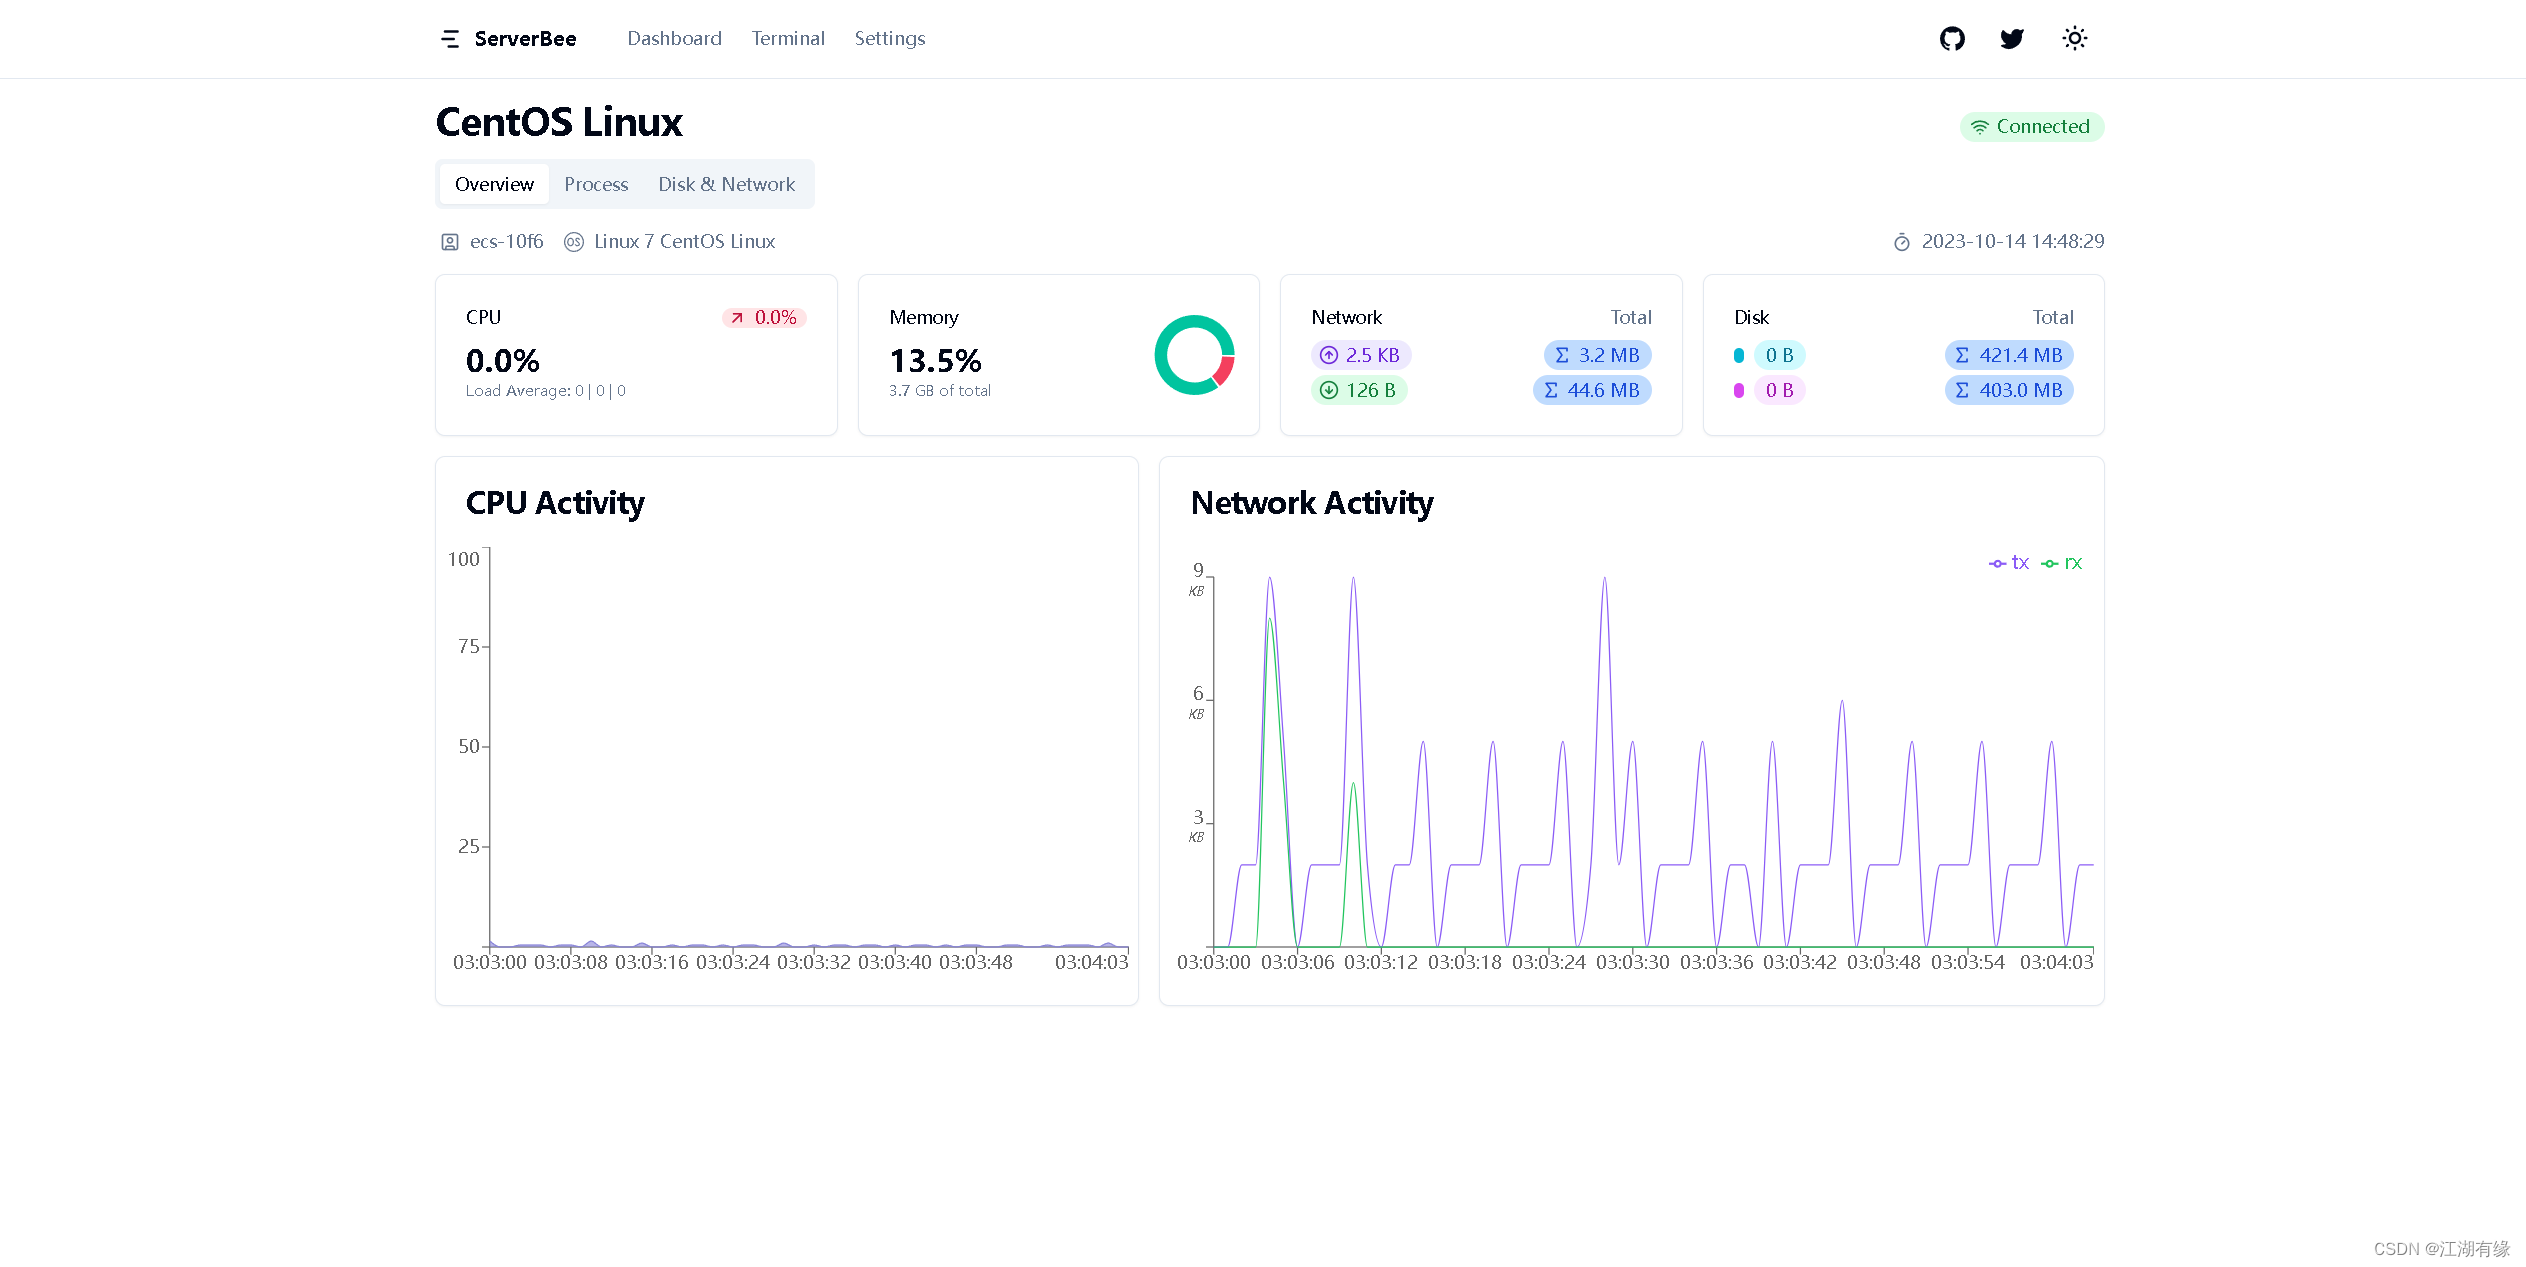Click the 13.5% memory usage value
The height and width of the screenshot is (1267, 2526).
935,360
